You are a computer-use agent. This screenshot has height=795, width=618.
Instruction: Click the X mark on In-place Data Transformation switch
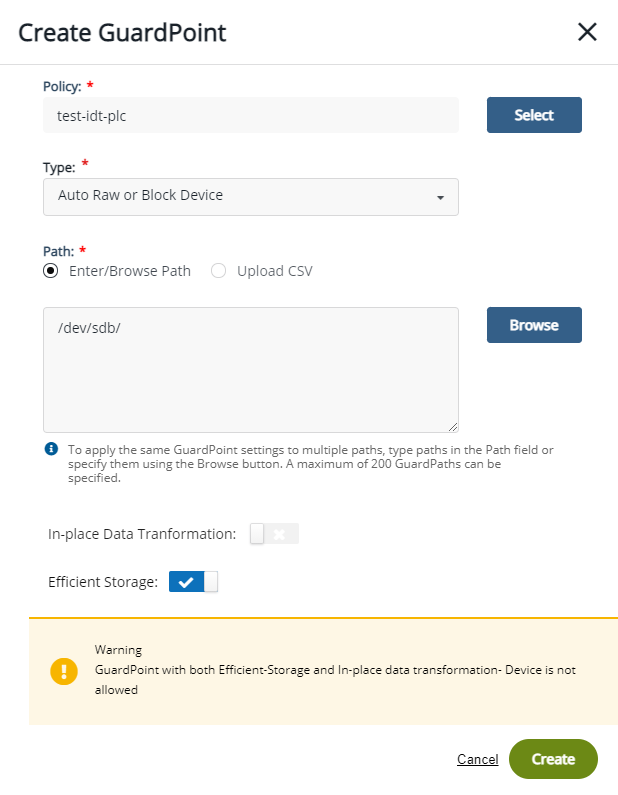[x=280, y=534]
